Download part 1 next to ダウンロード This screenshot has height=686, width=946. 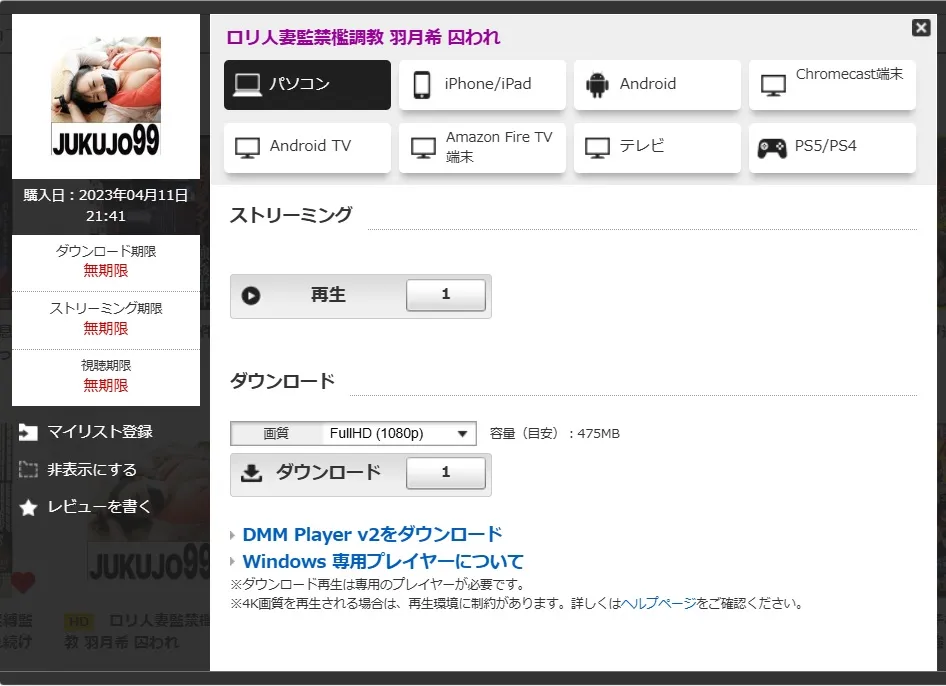click(x=446, y=473)
